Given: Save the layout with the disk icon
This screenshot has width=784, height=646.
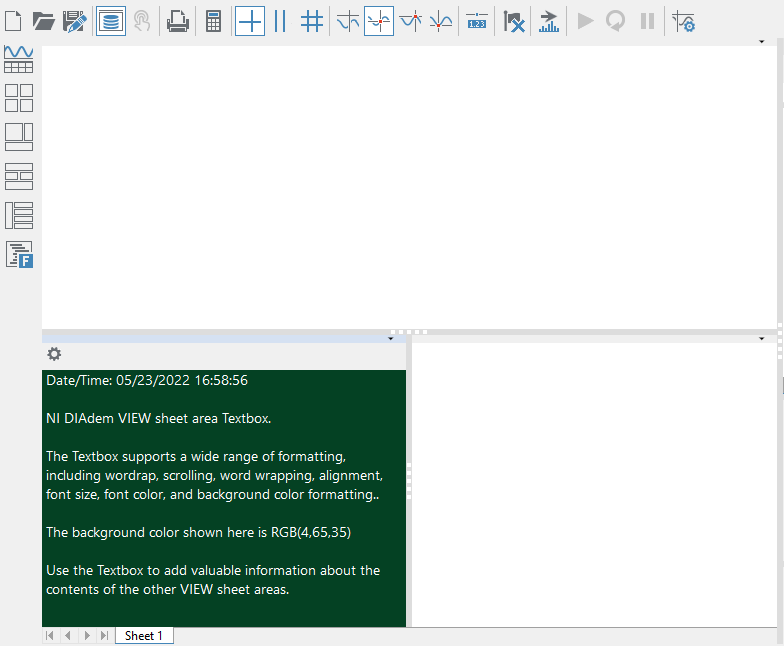Looking at the screenshot, I should click(x=75, y=20).
